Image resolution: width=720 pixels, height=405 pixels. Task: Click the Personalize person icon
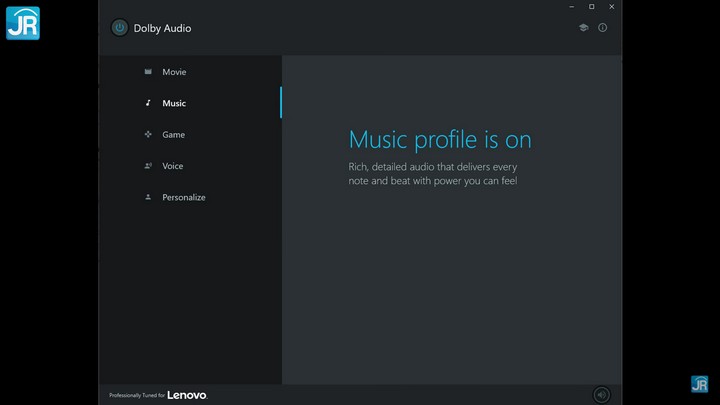pos(148,197)
